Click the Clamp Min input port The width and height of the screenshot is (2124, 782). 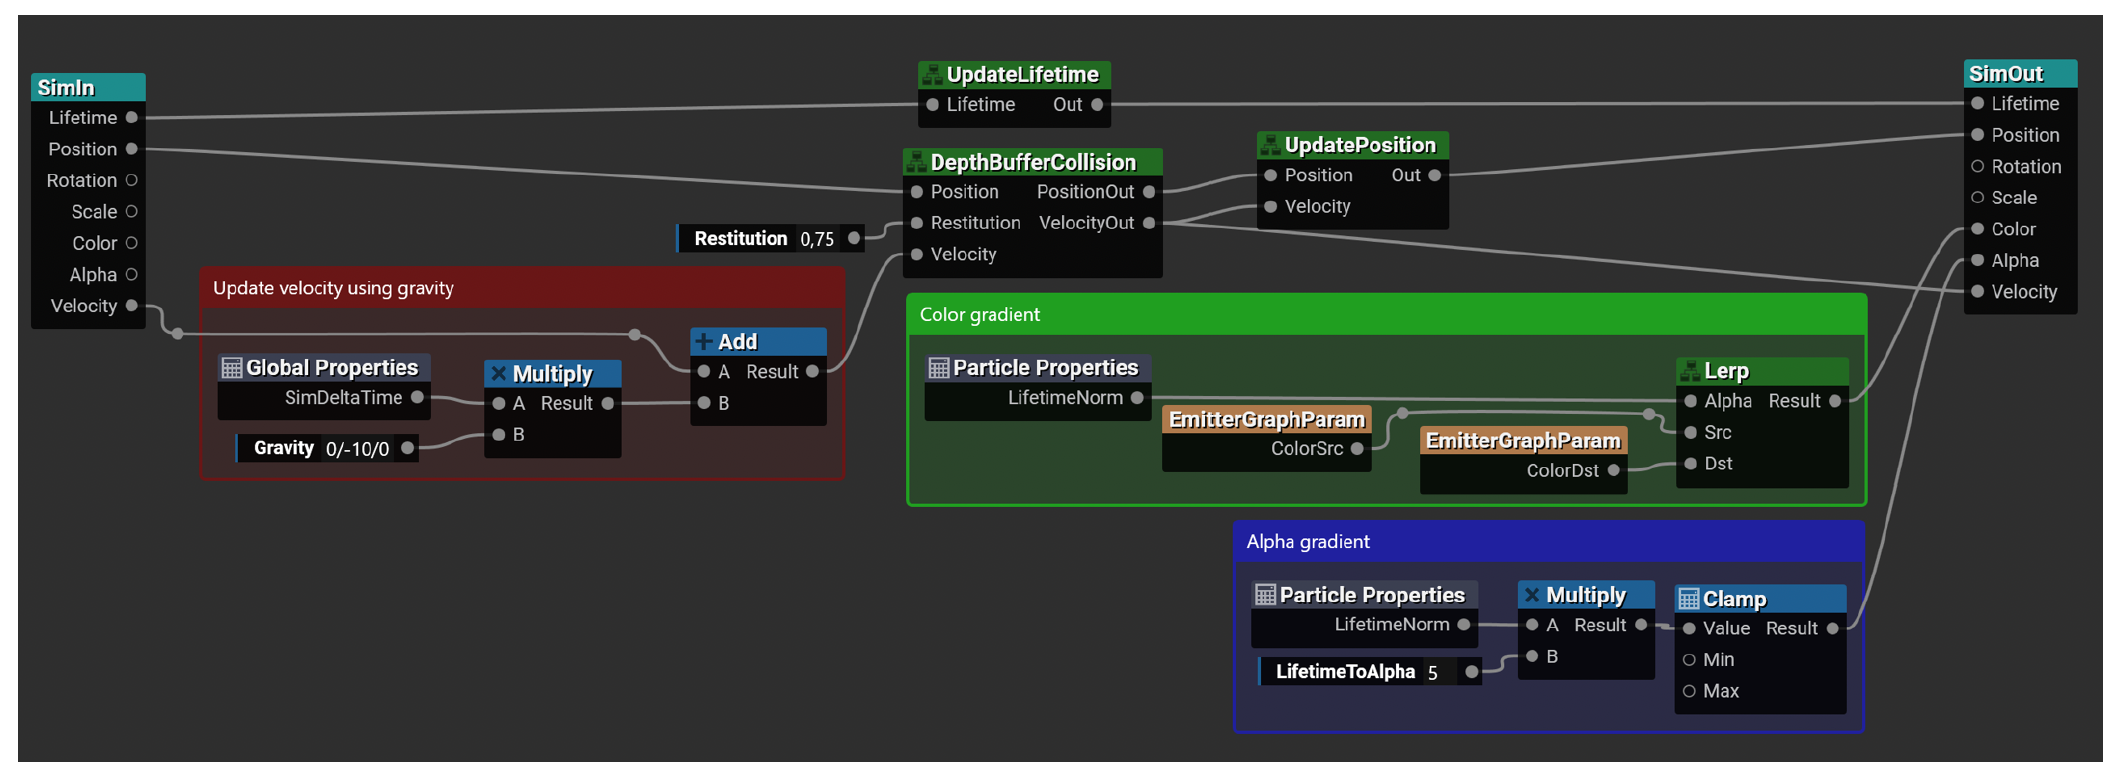[1689, 660]
